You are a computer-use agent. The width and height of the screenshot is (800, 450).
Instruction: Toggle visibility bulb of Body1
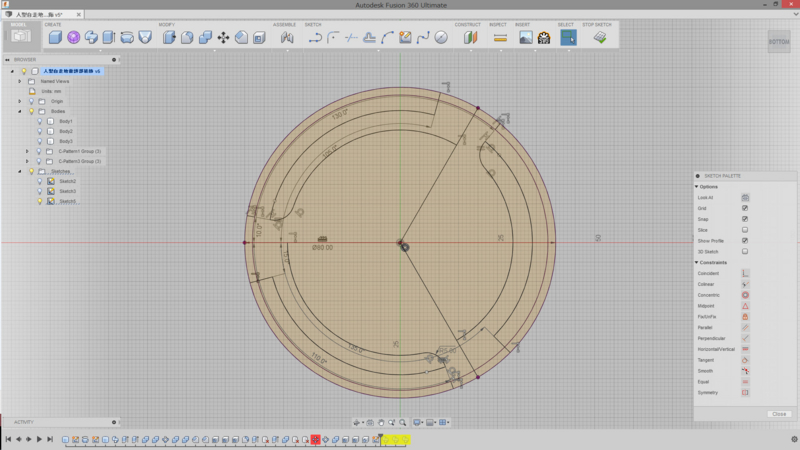[x=40, y=121]
